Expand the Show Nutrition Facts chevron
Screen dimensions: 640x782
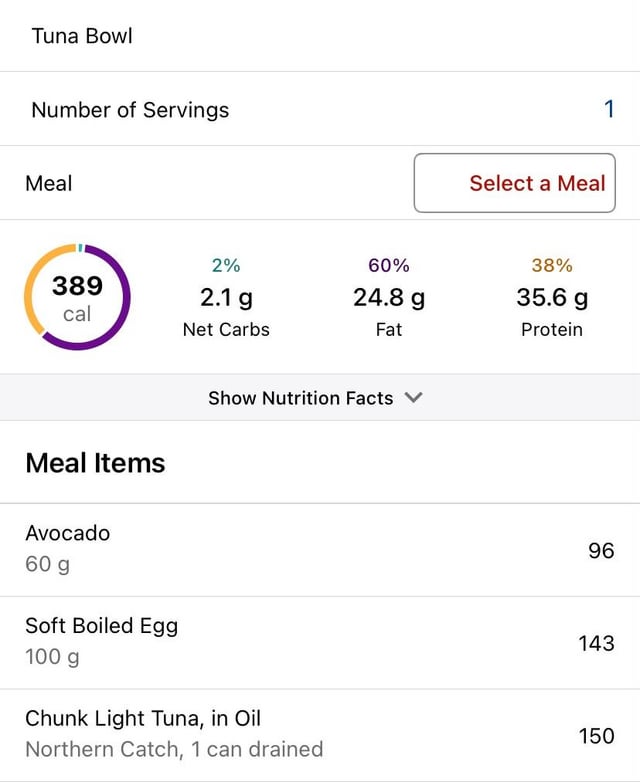(x=414, y=398)
